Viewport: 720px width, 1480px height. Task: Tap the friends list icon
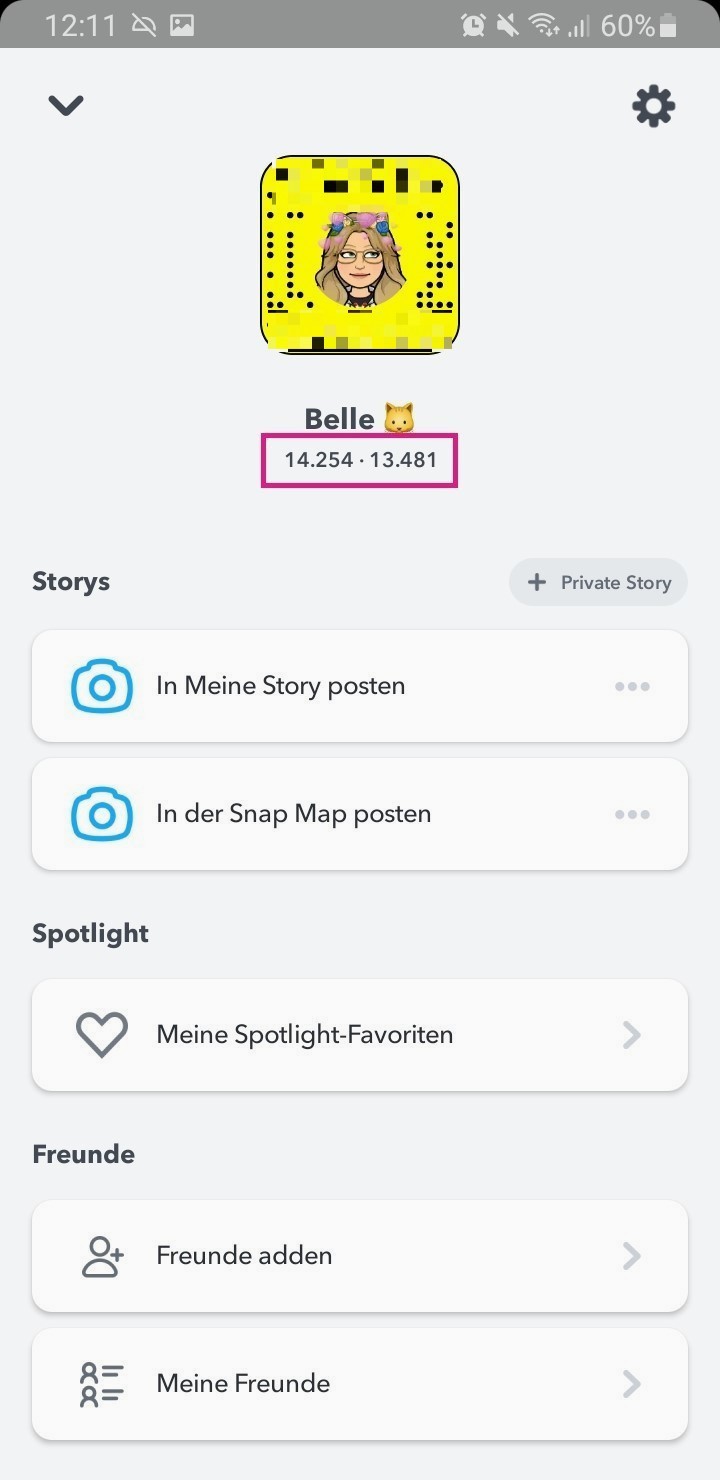(102, 1384)
